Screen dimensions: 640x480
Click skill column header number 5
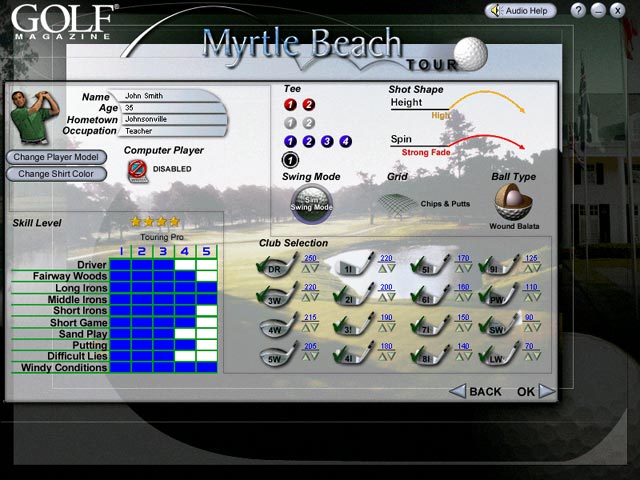[x=207, y=251]
